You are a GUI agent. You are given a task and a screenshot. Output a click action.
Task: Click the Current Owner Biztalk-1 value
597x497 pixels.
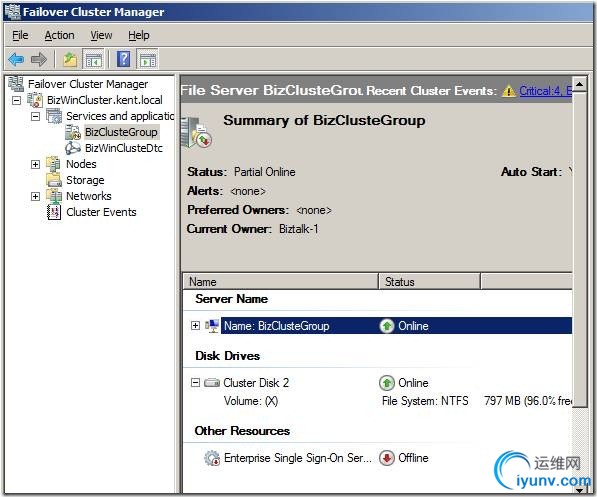tap(298, 229)
